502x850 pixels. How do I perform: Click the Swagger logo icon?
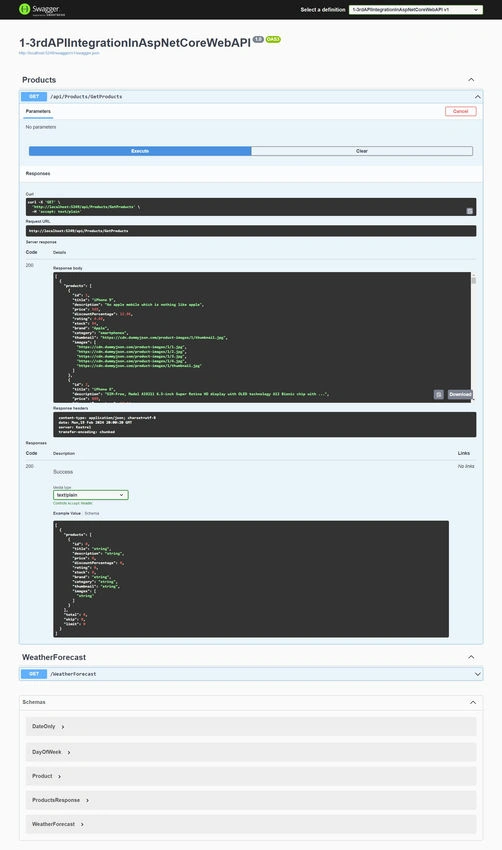pyautogui.click(x=24, y=9)
